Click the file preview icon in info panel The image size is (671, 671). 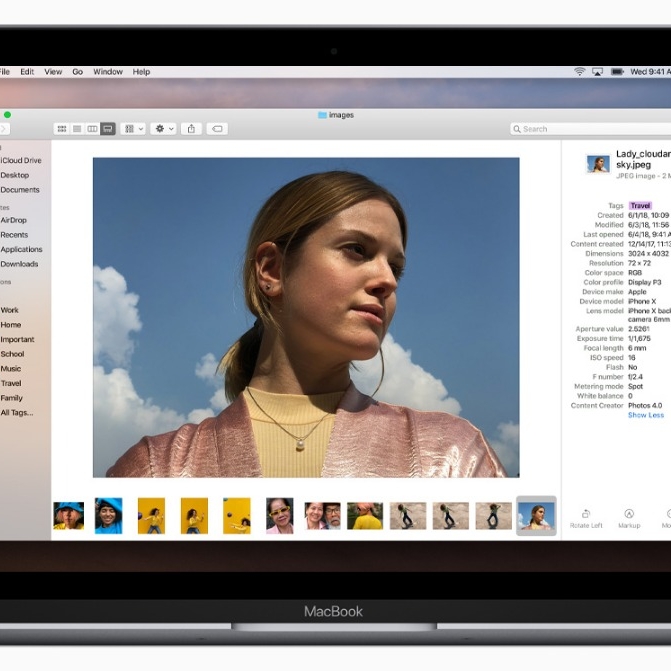click(x=598, y=164)
